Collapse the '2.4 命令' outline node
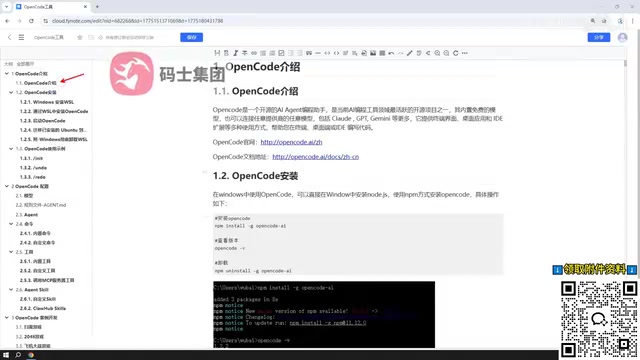The image size is (640, 360). coord(11,224)
